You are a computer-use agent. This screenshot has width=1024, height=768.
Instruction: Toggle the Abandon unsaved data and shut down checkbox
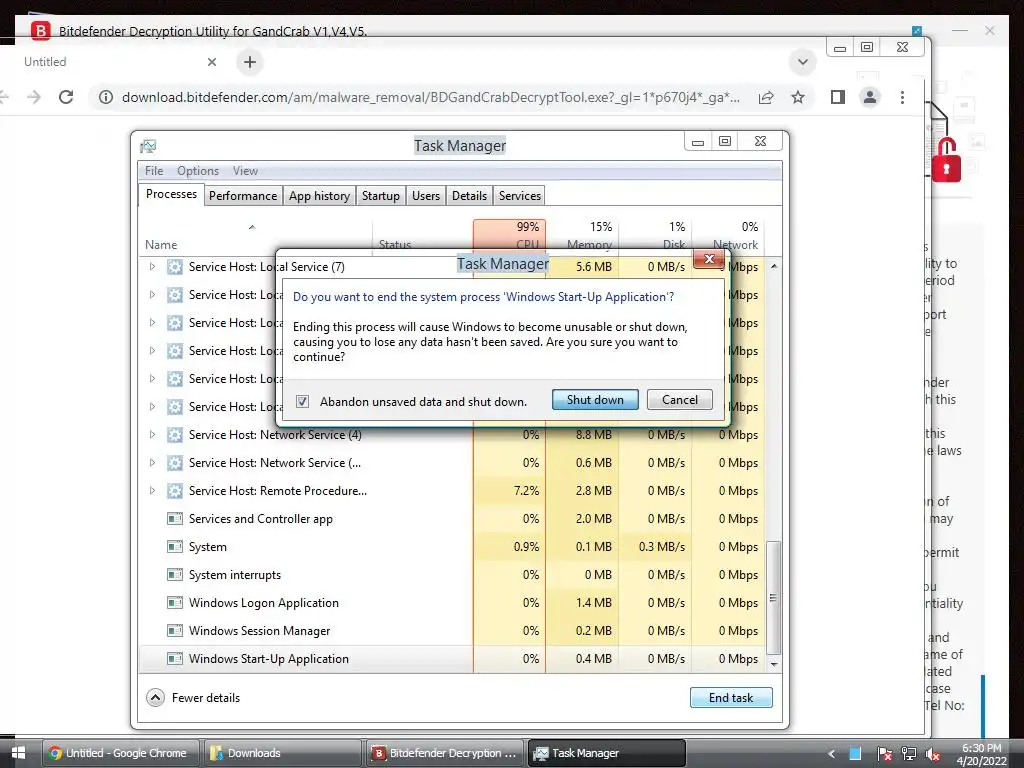(x=302, y=402)
